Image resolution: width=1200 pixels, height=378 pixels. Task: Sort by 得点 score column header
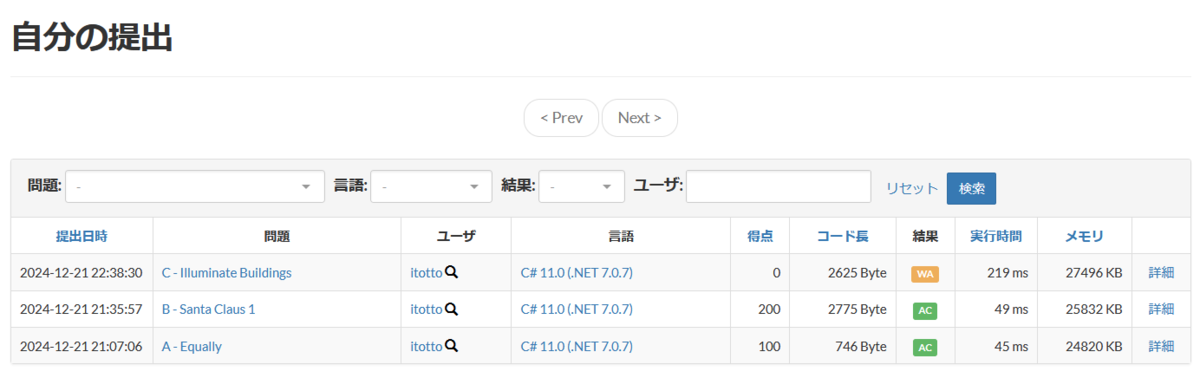760,236
